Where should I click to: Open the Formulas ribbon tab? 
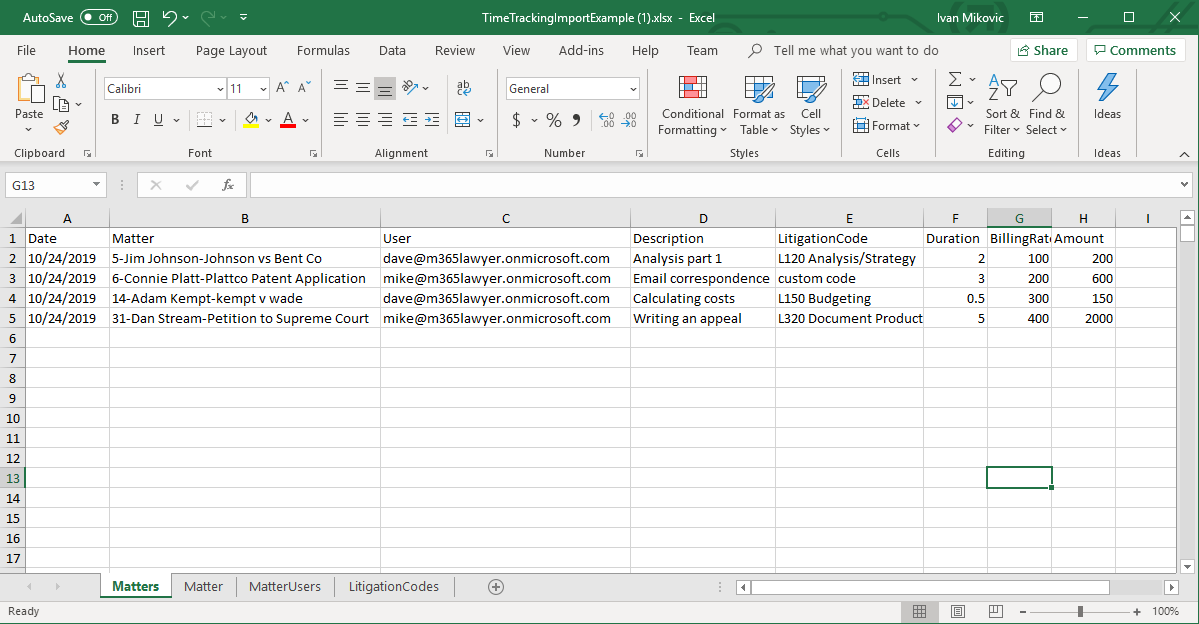click(323, 51)
